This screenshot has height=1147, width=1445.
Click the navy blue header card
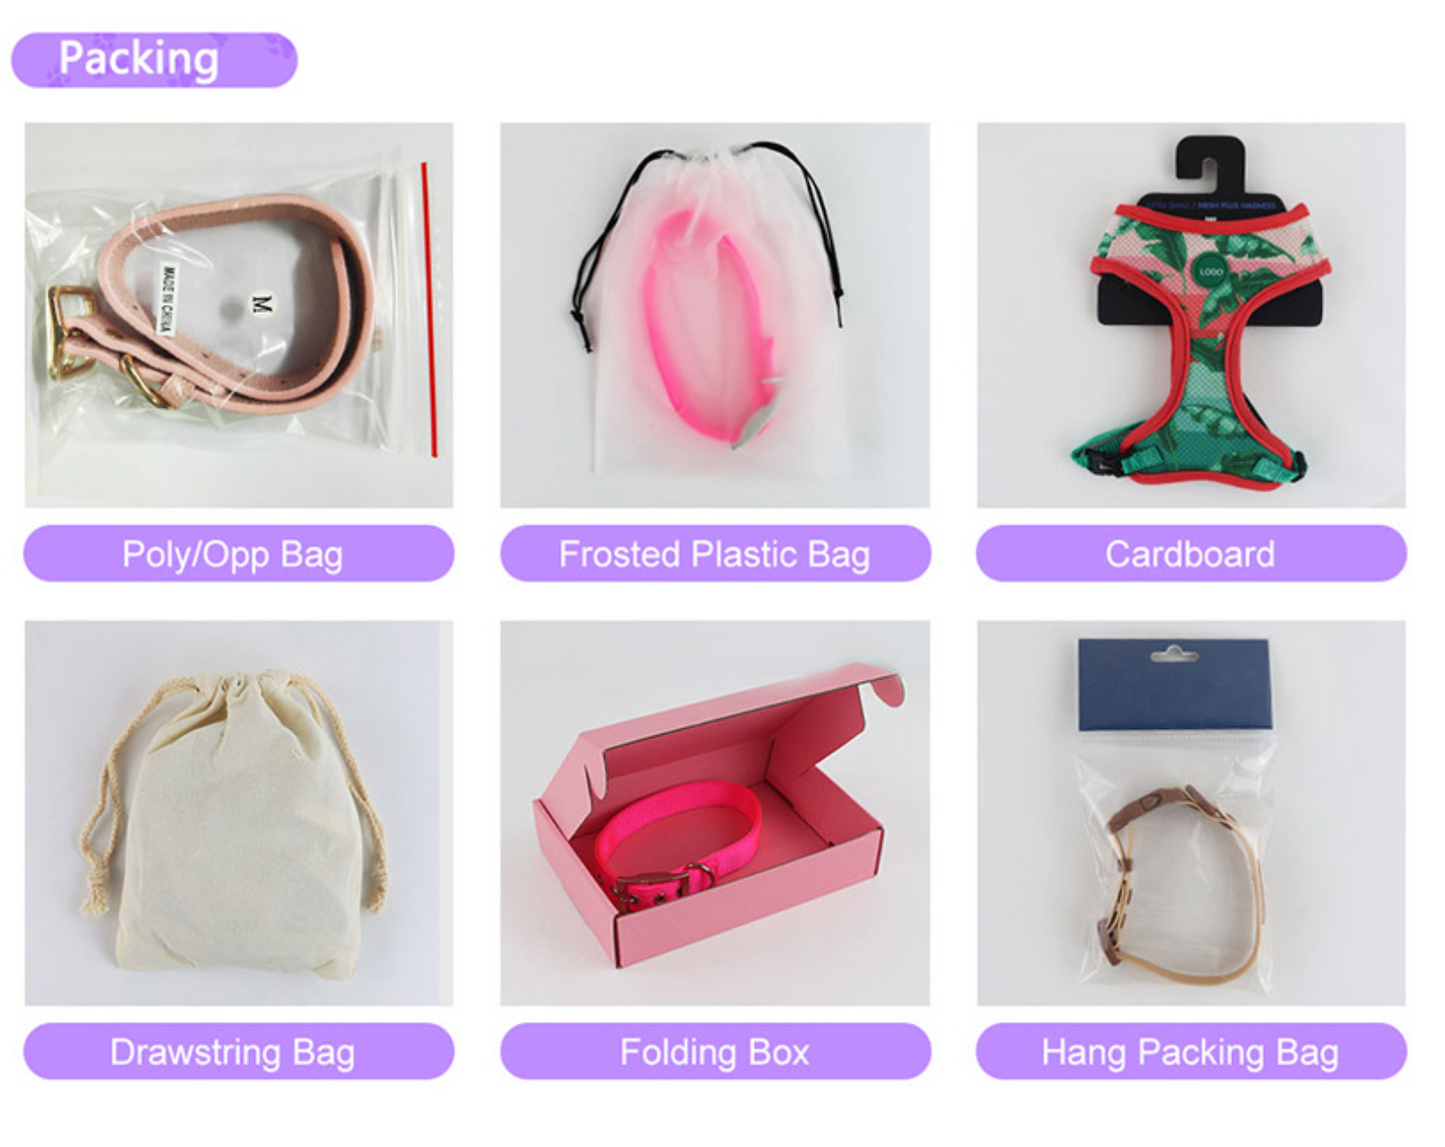click(1175, 685)
